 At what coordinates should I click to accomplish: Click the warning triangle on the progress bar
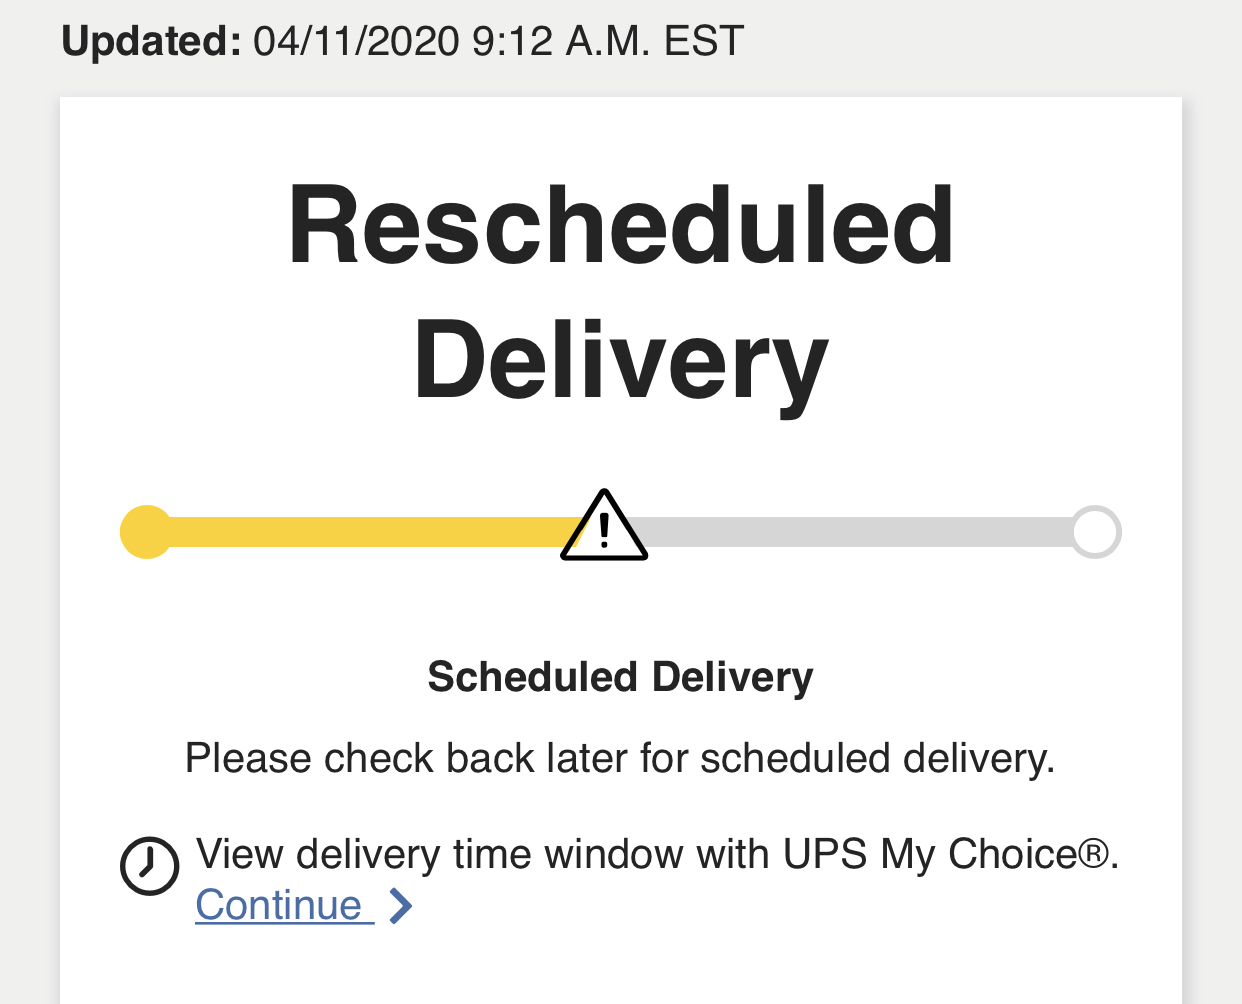tap(604, 527)
